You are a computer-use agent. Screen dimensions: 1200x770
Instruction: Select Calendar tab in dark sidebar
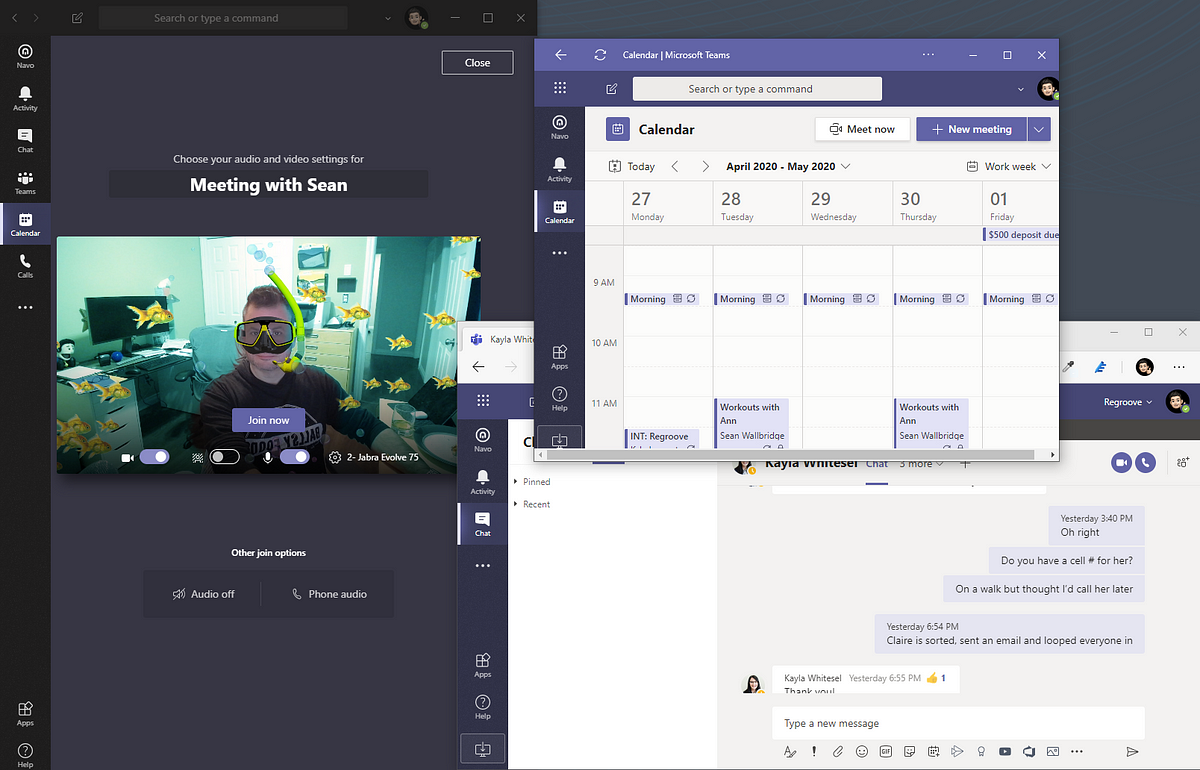(x=25, y=224)
